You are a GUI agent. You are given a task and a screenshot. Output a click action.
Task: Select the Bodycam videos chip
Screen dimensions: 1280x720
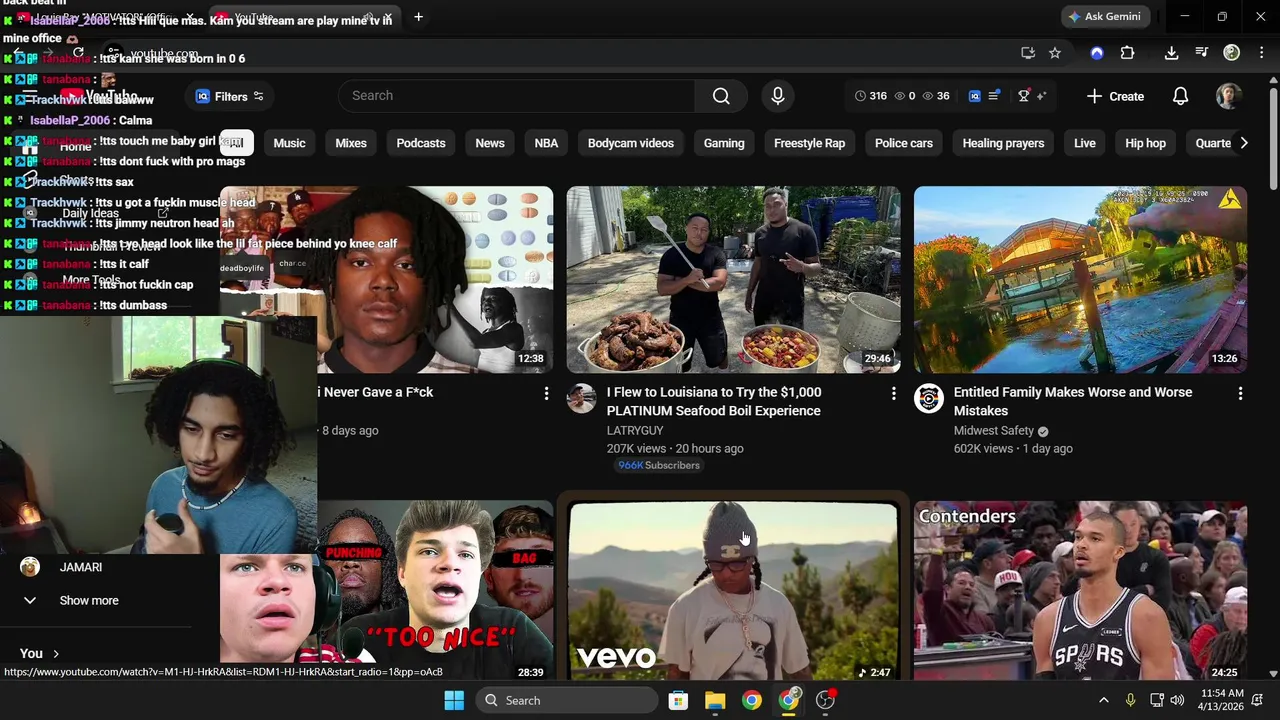click(631, 143)
